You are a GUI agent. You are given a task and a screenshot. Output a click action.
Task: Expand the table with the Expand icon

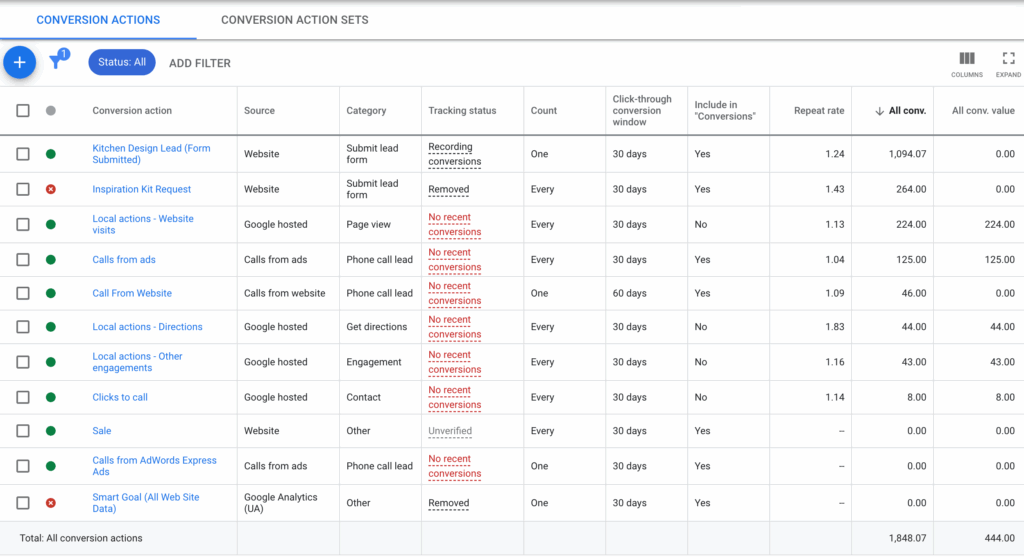pos(1008,60)
